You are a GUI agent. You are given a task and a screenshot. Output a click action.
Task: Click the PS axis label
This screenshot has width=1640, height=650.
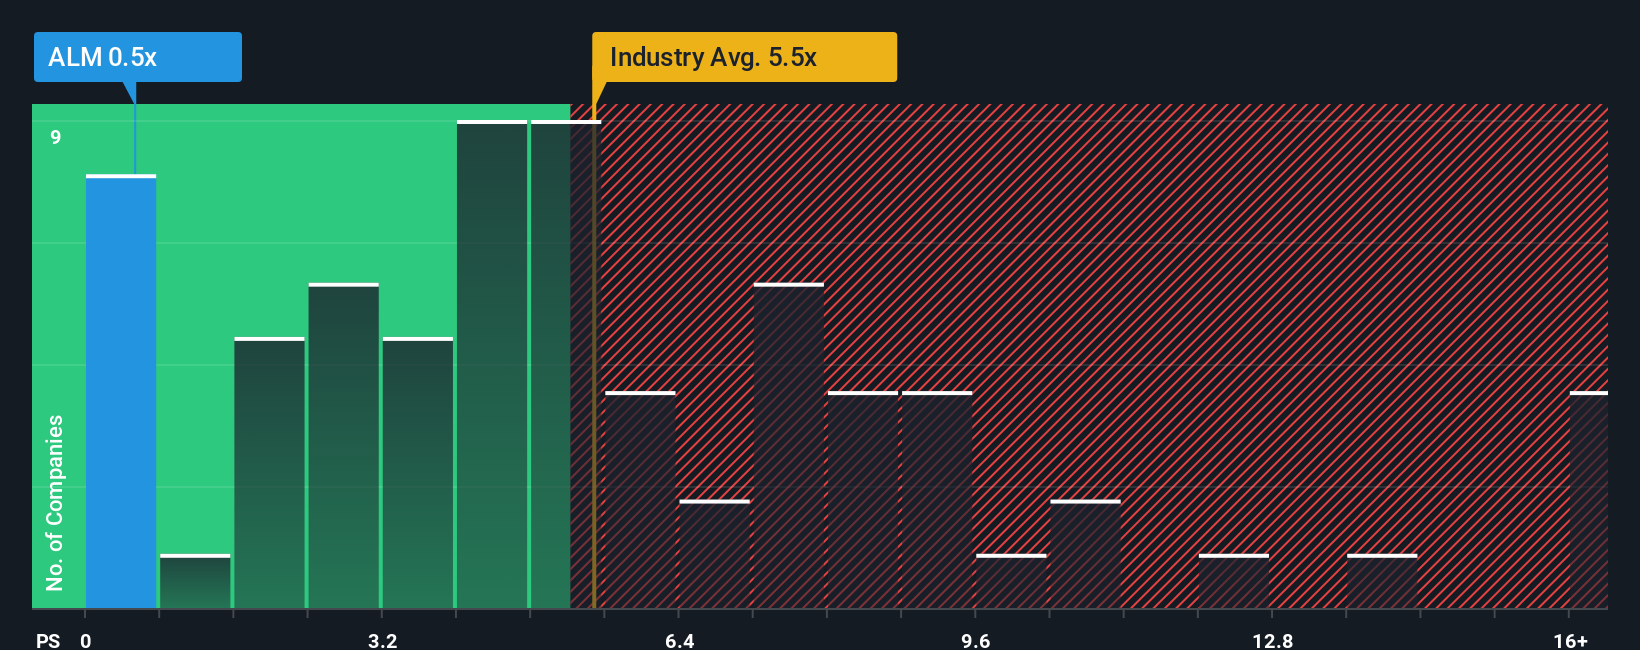48,640
